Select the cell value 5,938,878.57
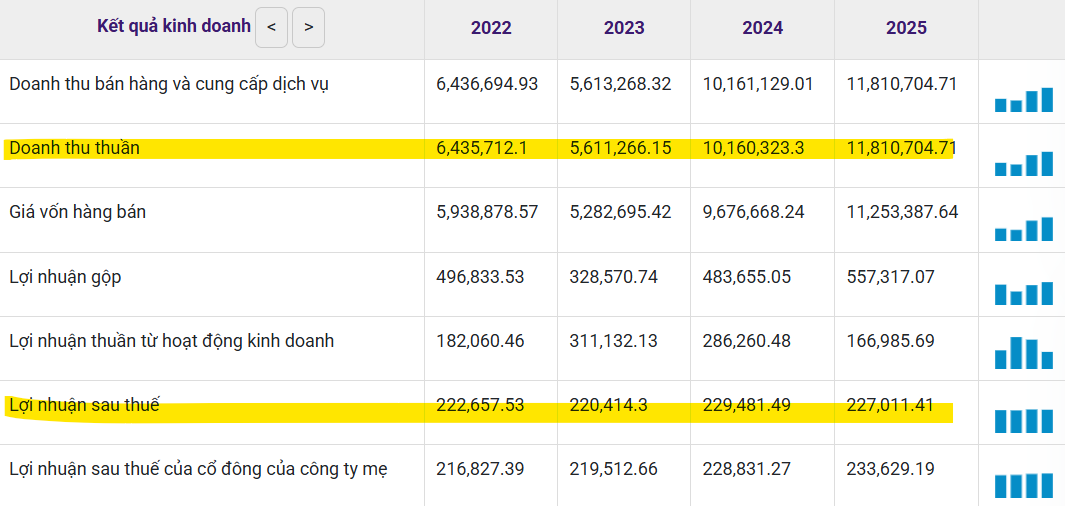 pos(487,212)
